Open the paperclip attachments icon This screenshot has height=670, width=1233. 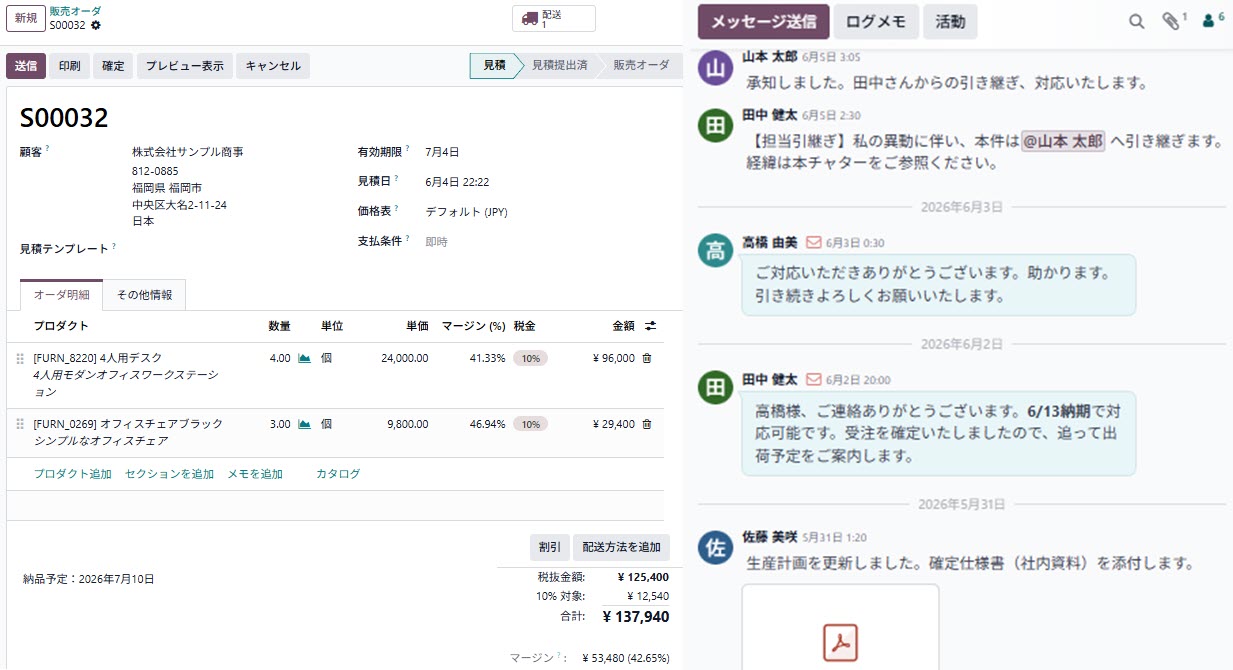[1173, 20]
